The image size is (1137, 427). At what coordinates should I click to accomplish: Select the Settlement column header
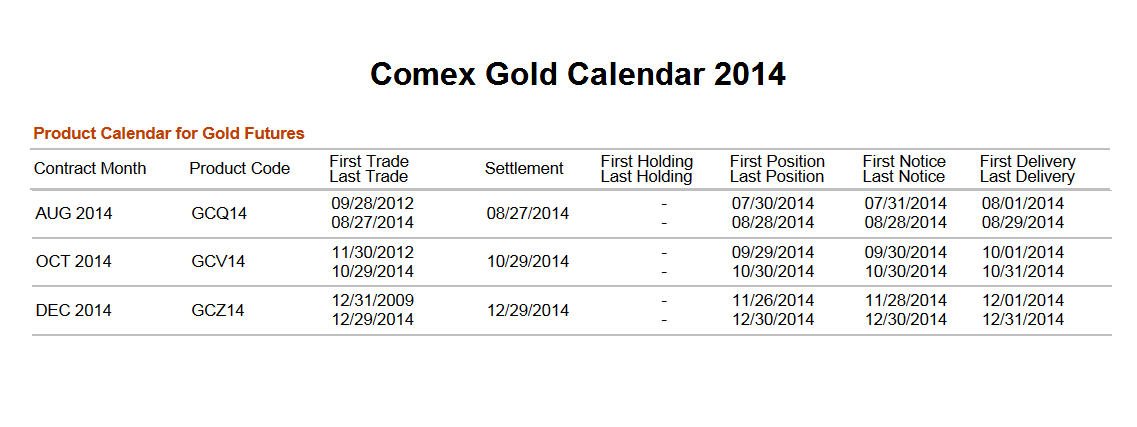[x=524, y=168]
